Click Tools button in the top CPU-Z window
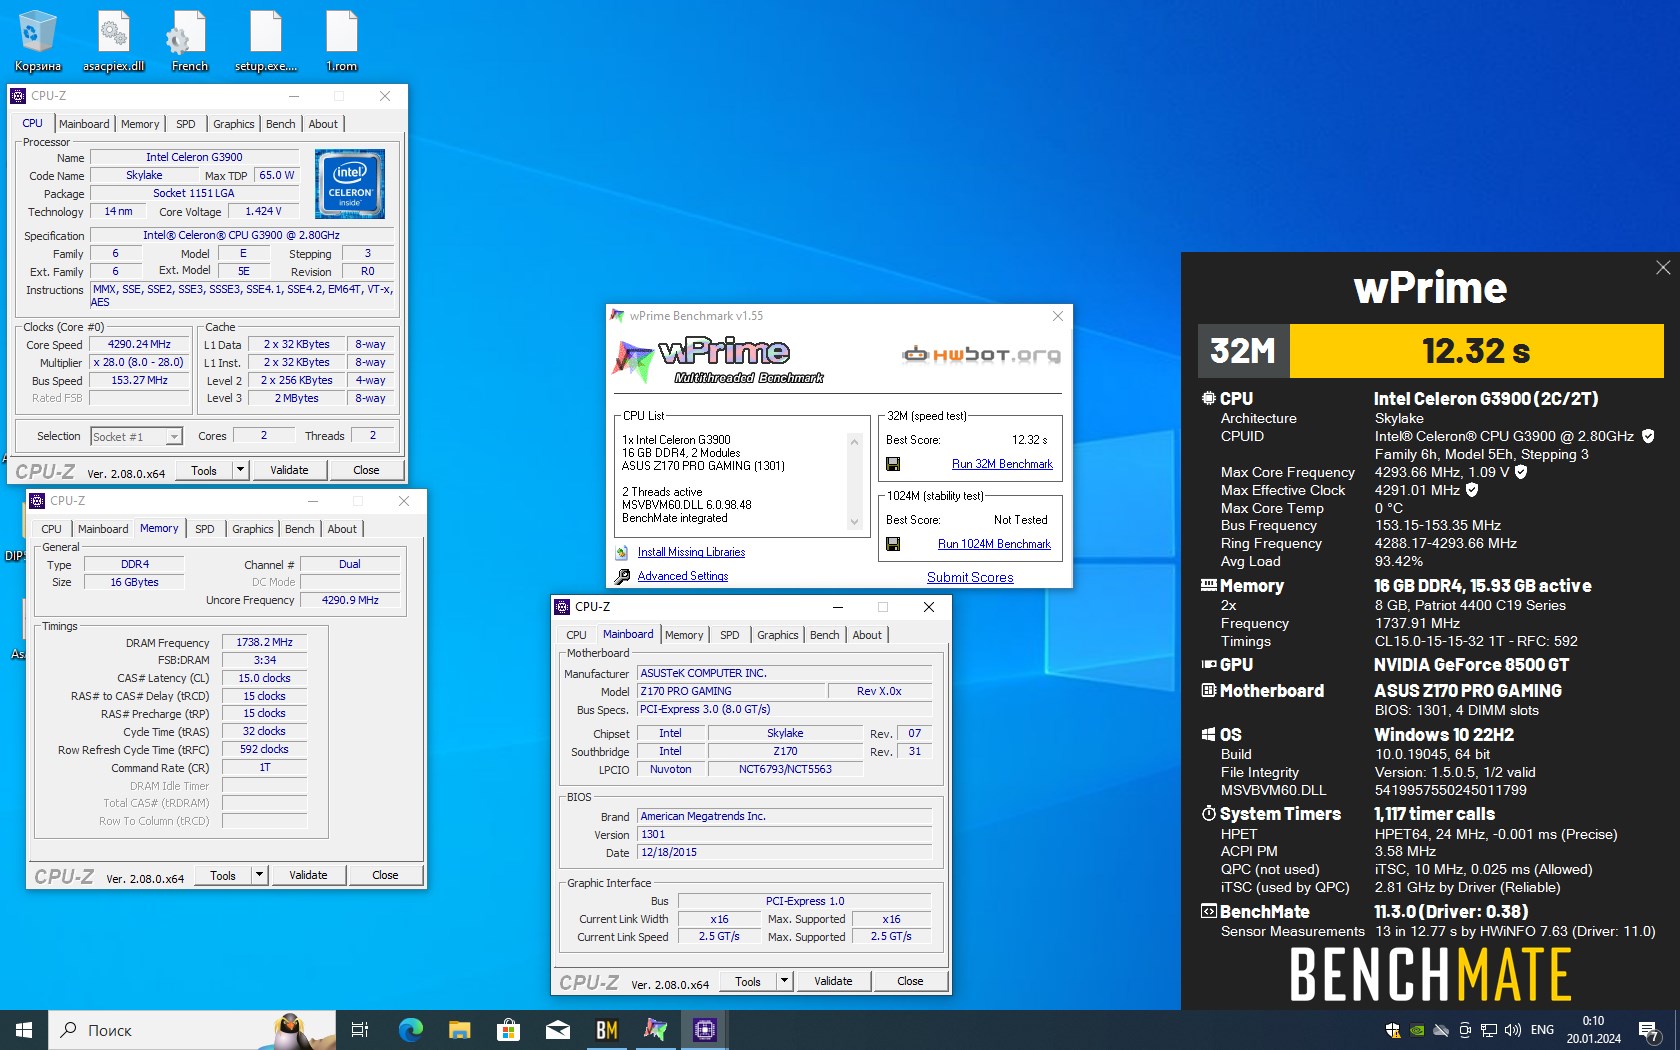This screenshot has height=1050, width=1680. click(204, 470)
